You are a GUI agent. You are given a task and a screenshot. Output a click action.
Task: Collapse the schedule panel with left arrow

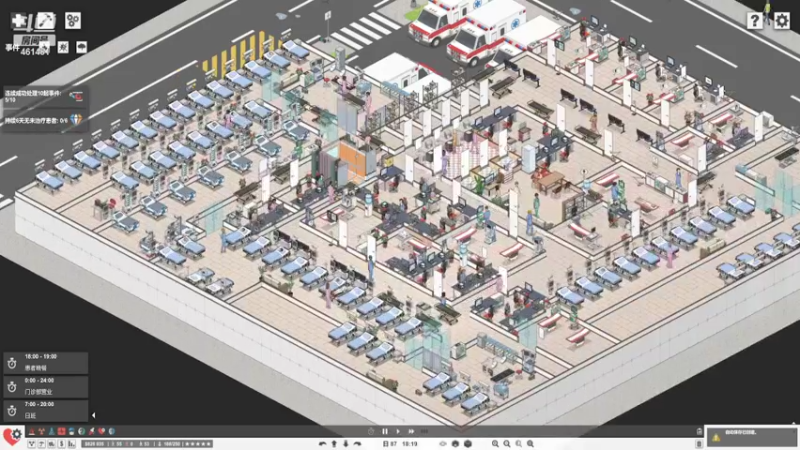93,415
